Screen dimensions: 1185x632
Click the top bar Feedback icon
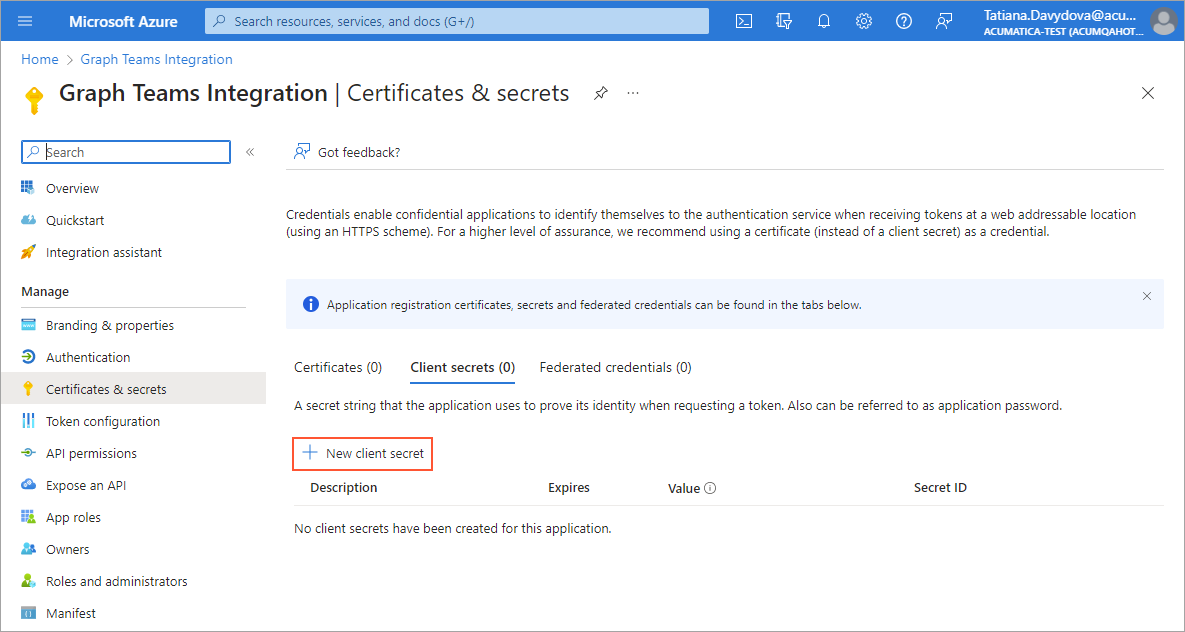point(944,21)
